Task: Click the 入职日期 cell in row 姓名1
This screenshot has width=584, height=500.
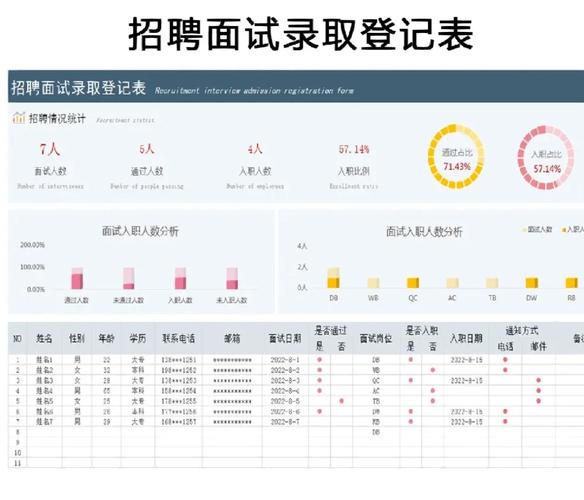Action: click(x=466, y=360)
